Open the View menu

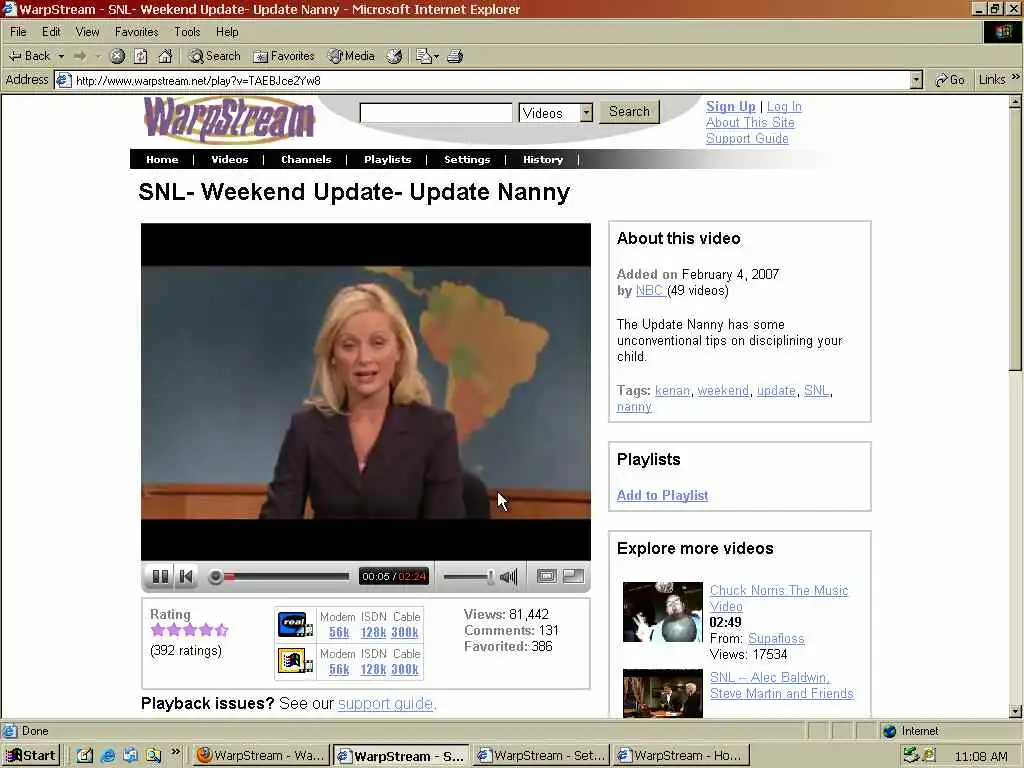coord(87,31)
